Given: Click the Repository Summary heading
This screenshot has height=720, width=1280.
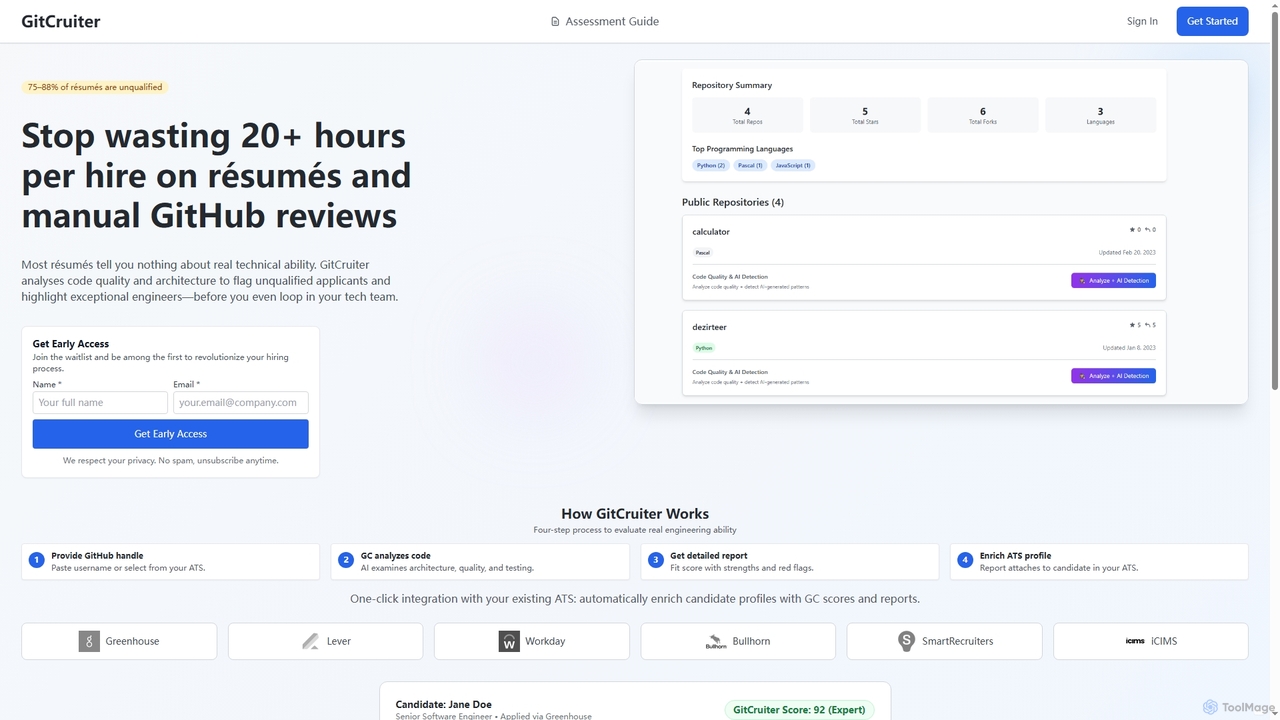Looking at the screenshot, I should [x=732, y=85].
